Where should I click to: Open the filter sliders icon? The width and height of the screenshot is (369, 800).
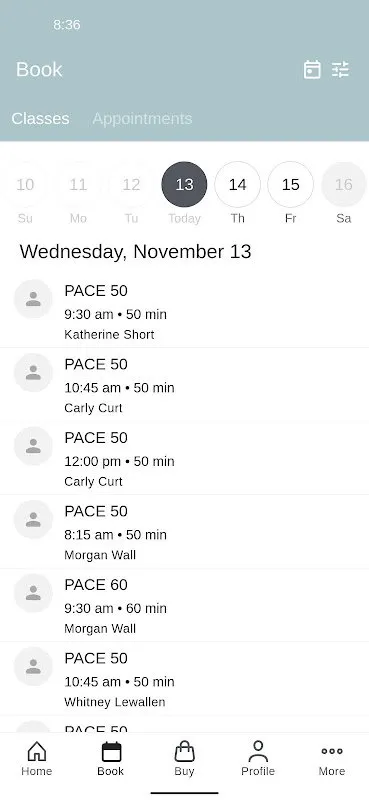(340, 69)
